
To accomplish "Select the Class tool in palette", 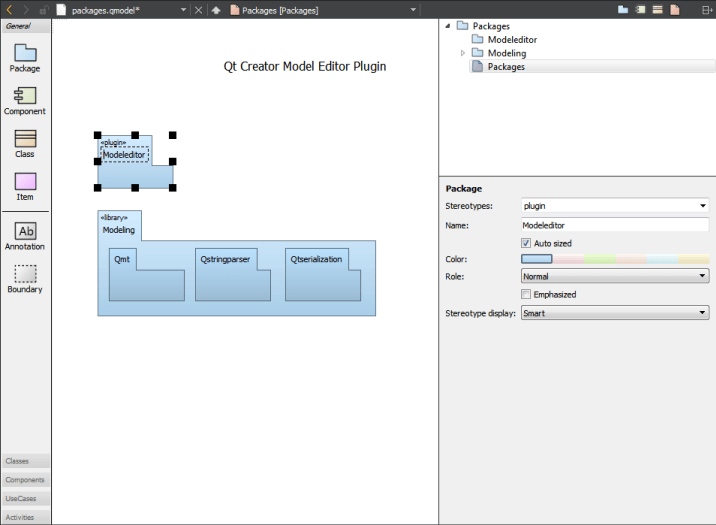I will click(25, 144).
